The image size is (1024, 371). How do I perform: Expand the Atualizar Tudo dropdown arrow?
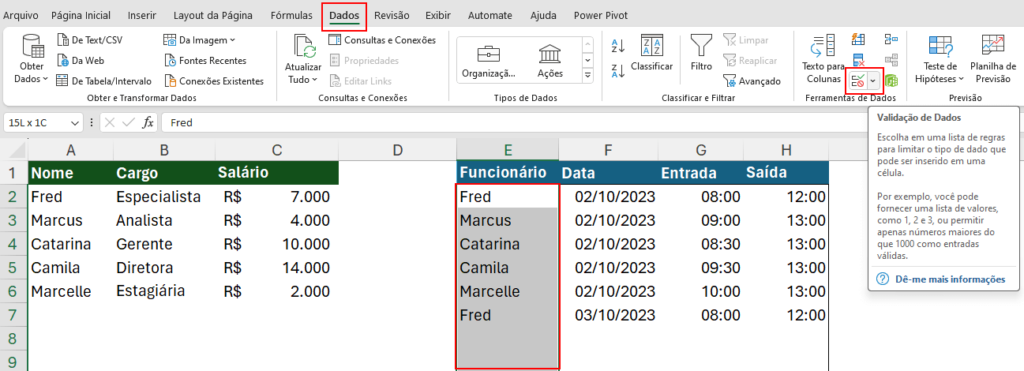[315, 80]
